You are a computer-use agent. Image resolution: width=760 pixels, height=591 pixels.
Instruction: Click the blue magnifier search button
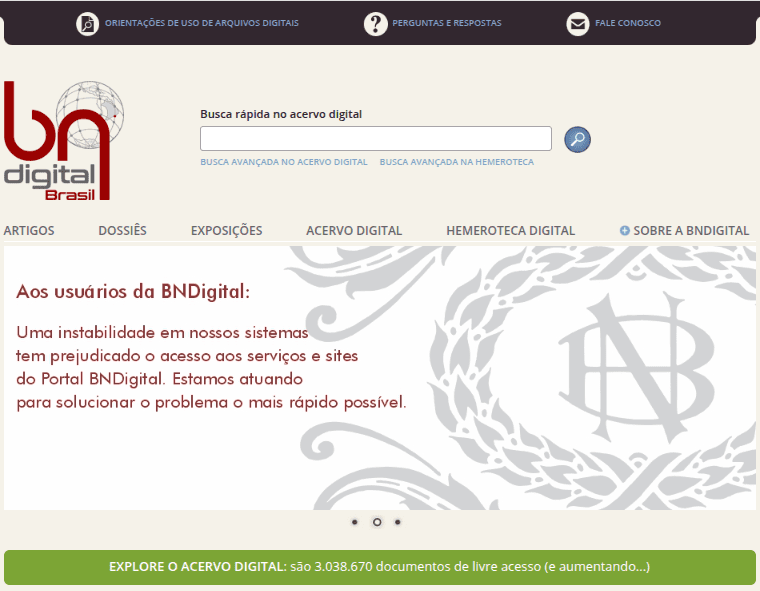click(577, 140)
